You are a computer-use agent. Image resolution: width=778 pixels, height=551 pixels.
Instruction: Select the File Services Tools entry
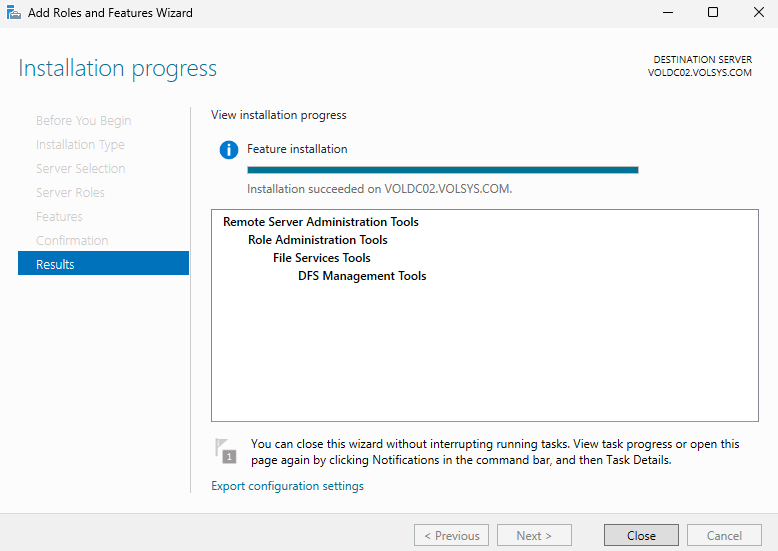pyautogui.click(x=321, y=258)
